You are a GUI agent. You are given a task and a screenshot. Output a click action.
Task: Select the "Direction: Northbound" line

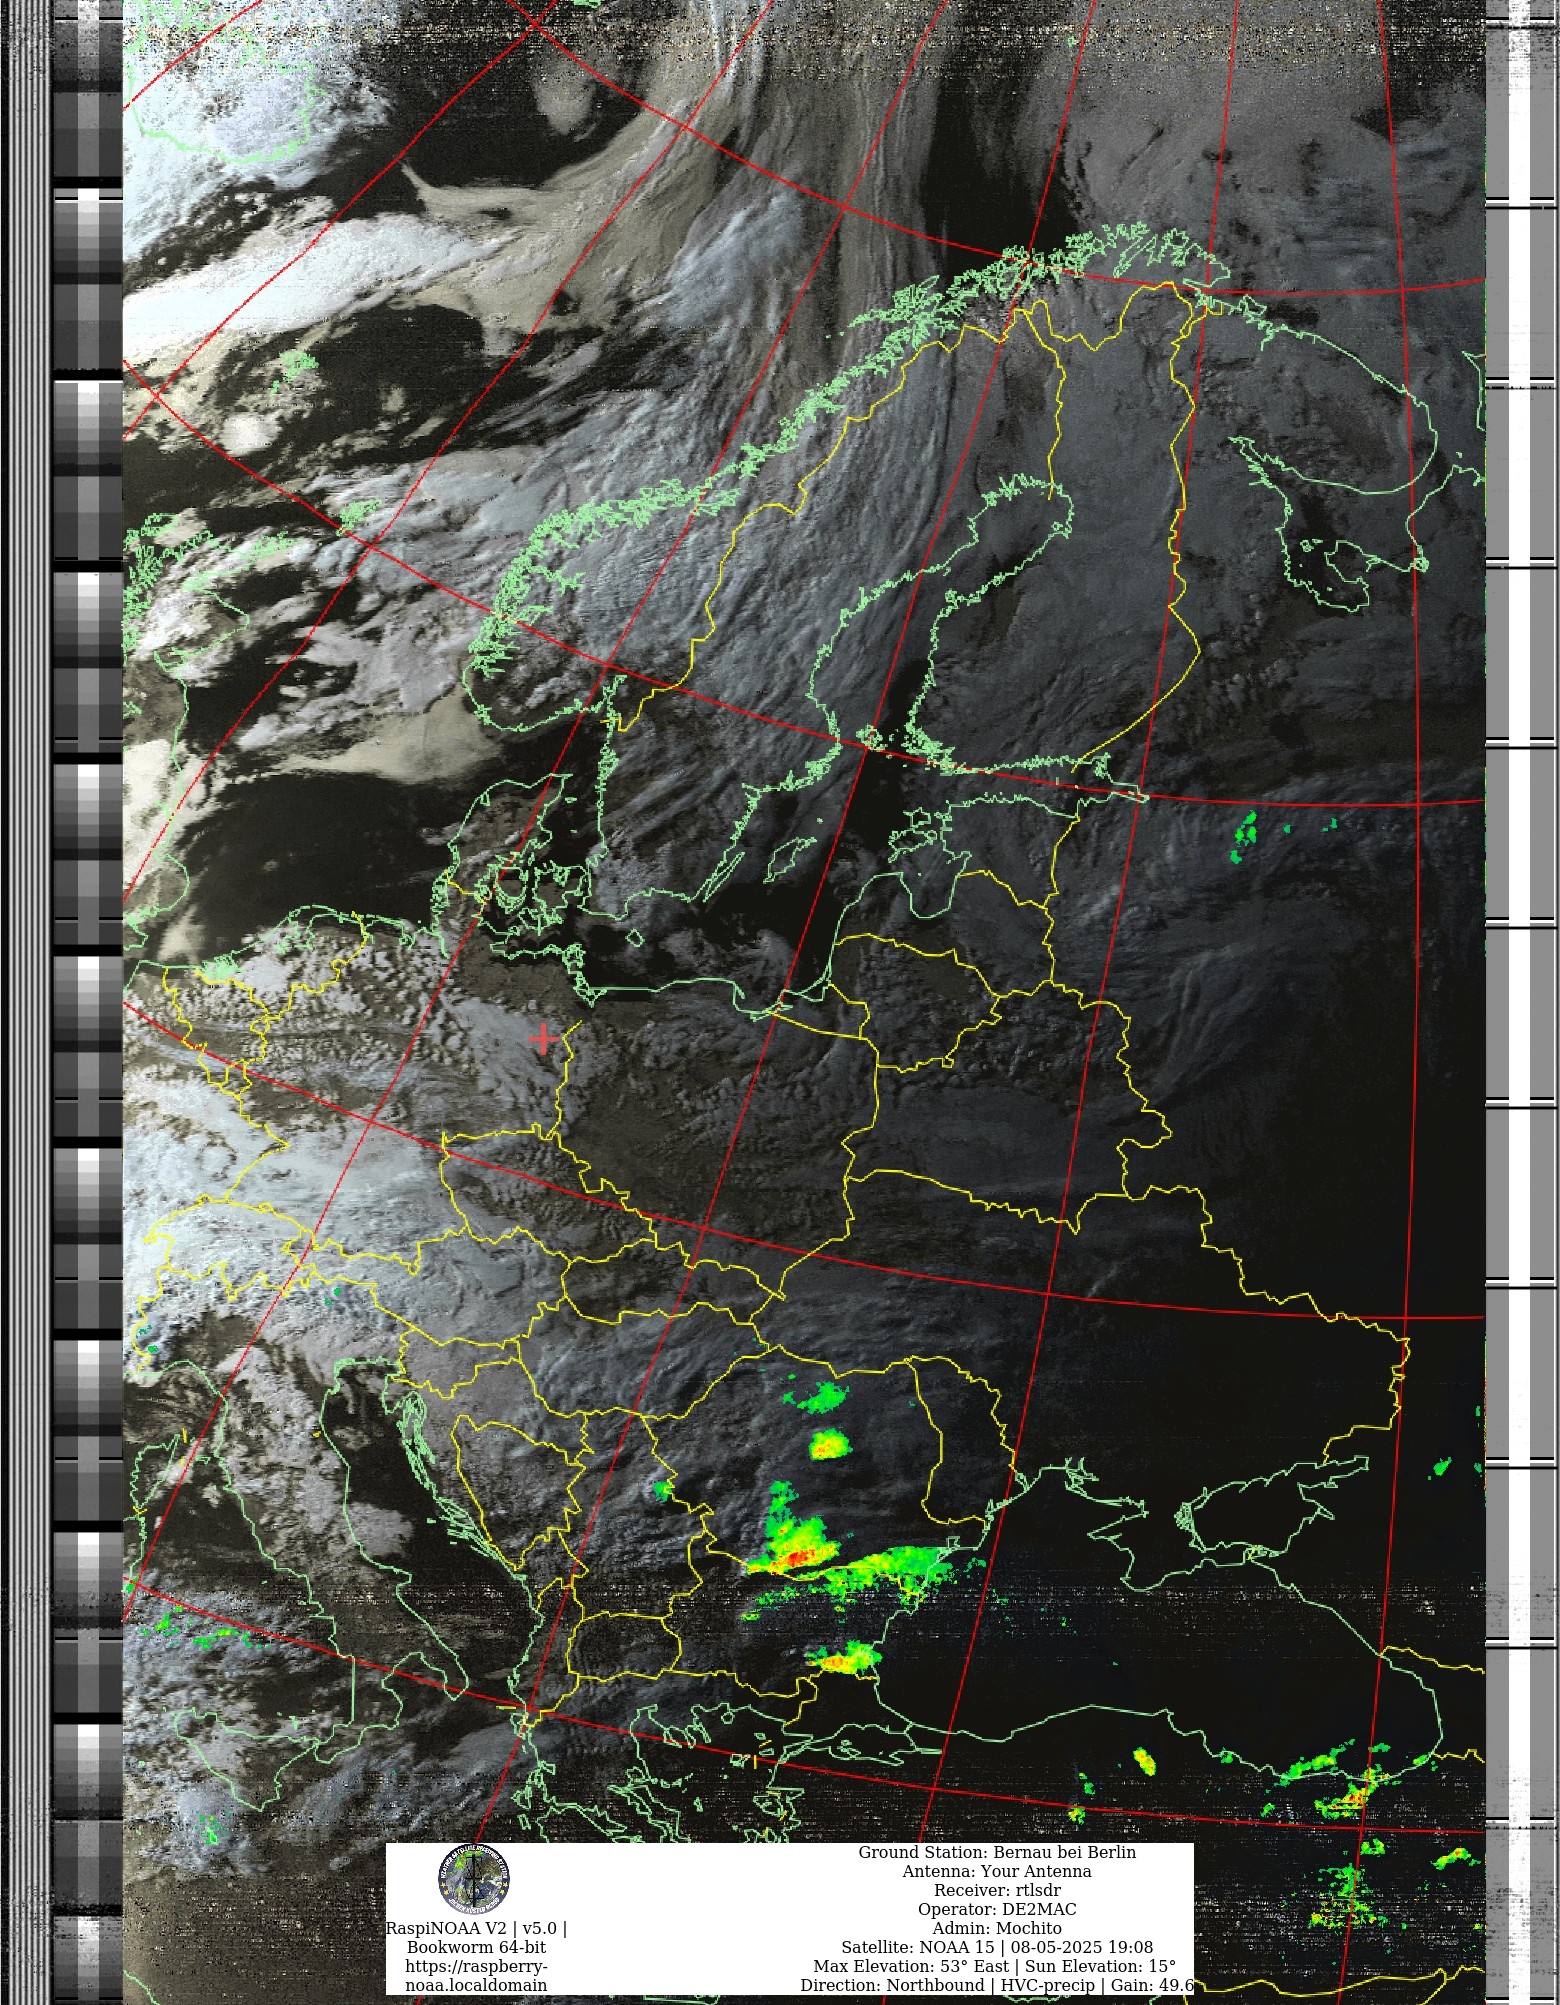997,1985
